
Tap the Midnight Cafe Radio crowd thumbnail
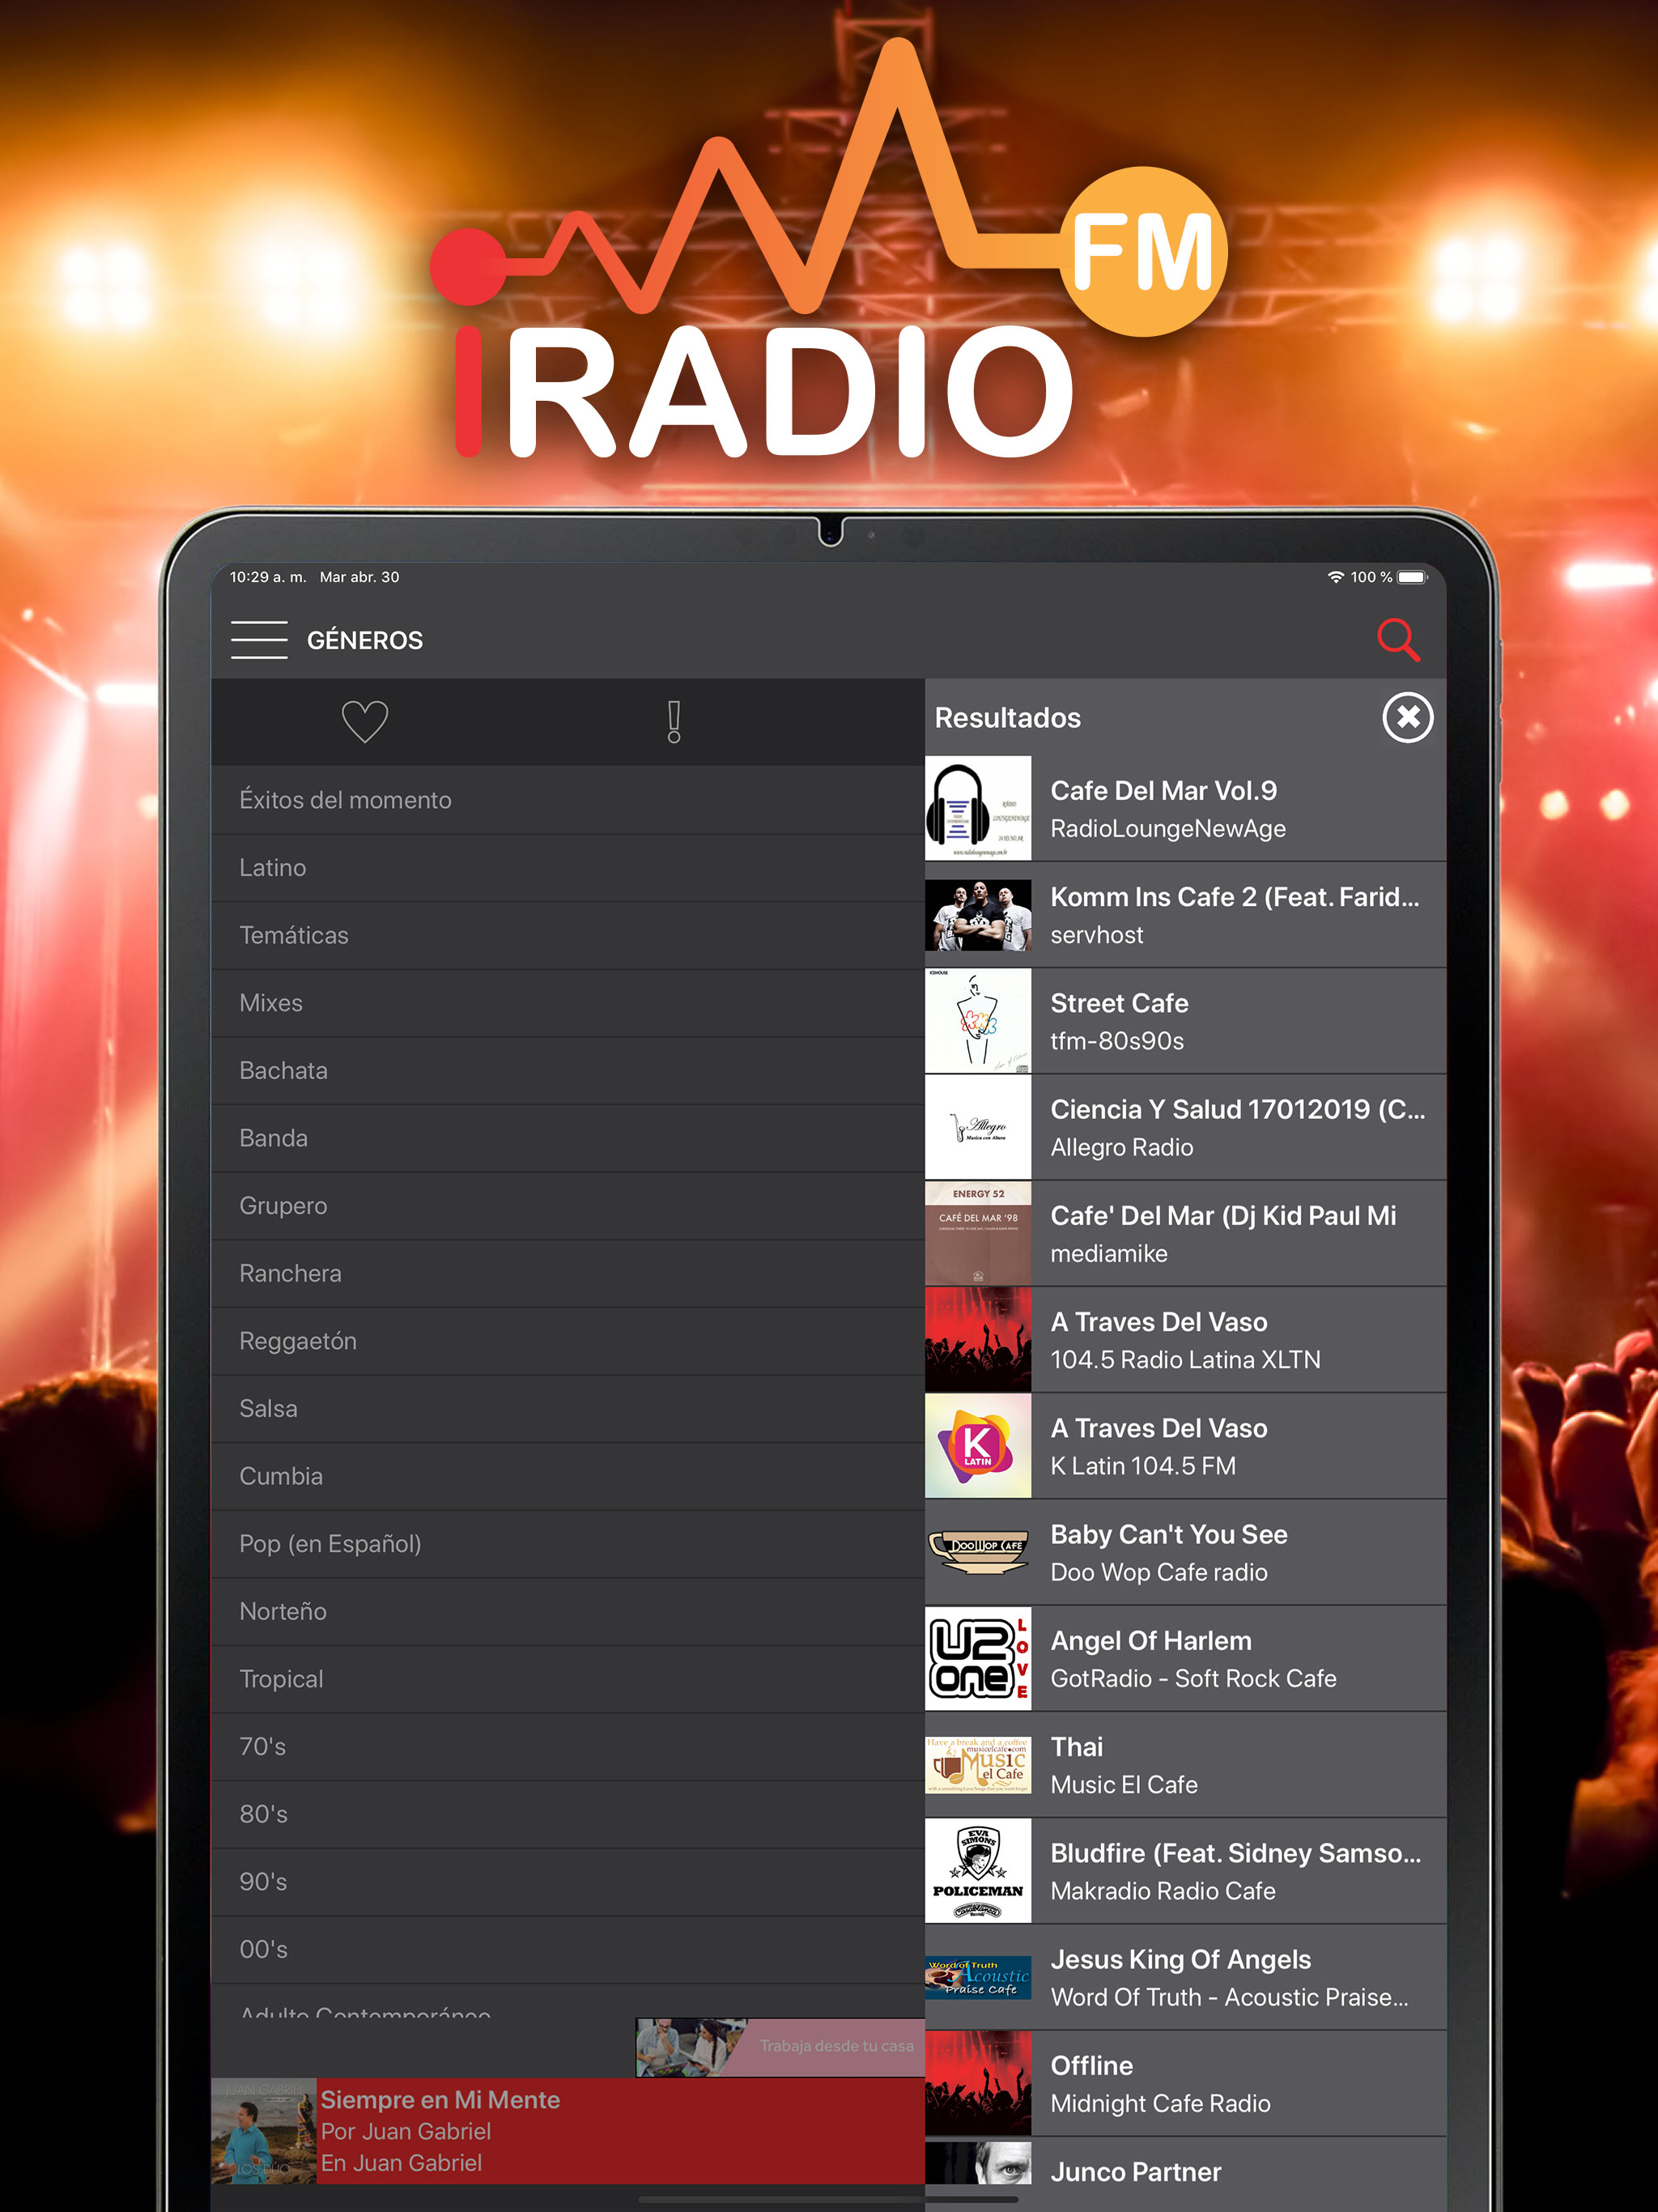(x=978, y=2084)
